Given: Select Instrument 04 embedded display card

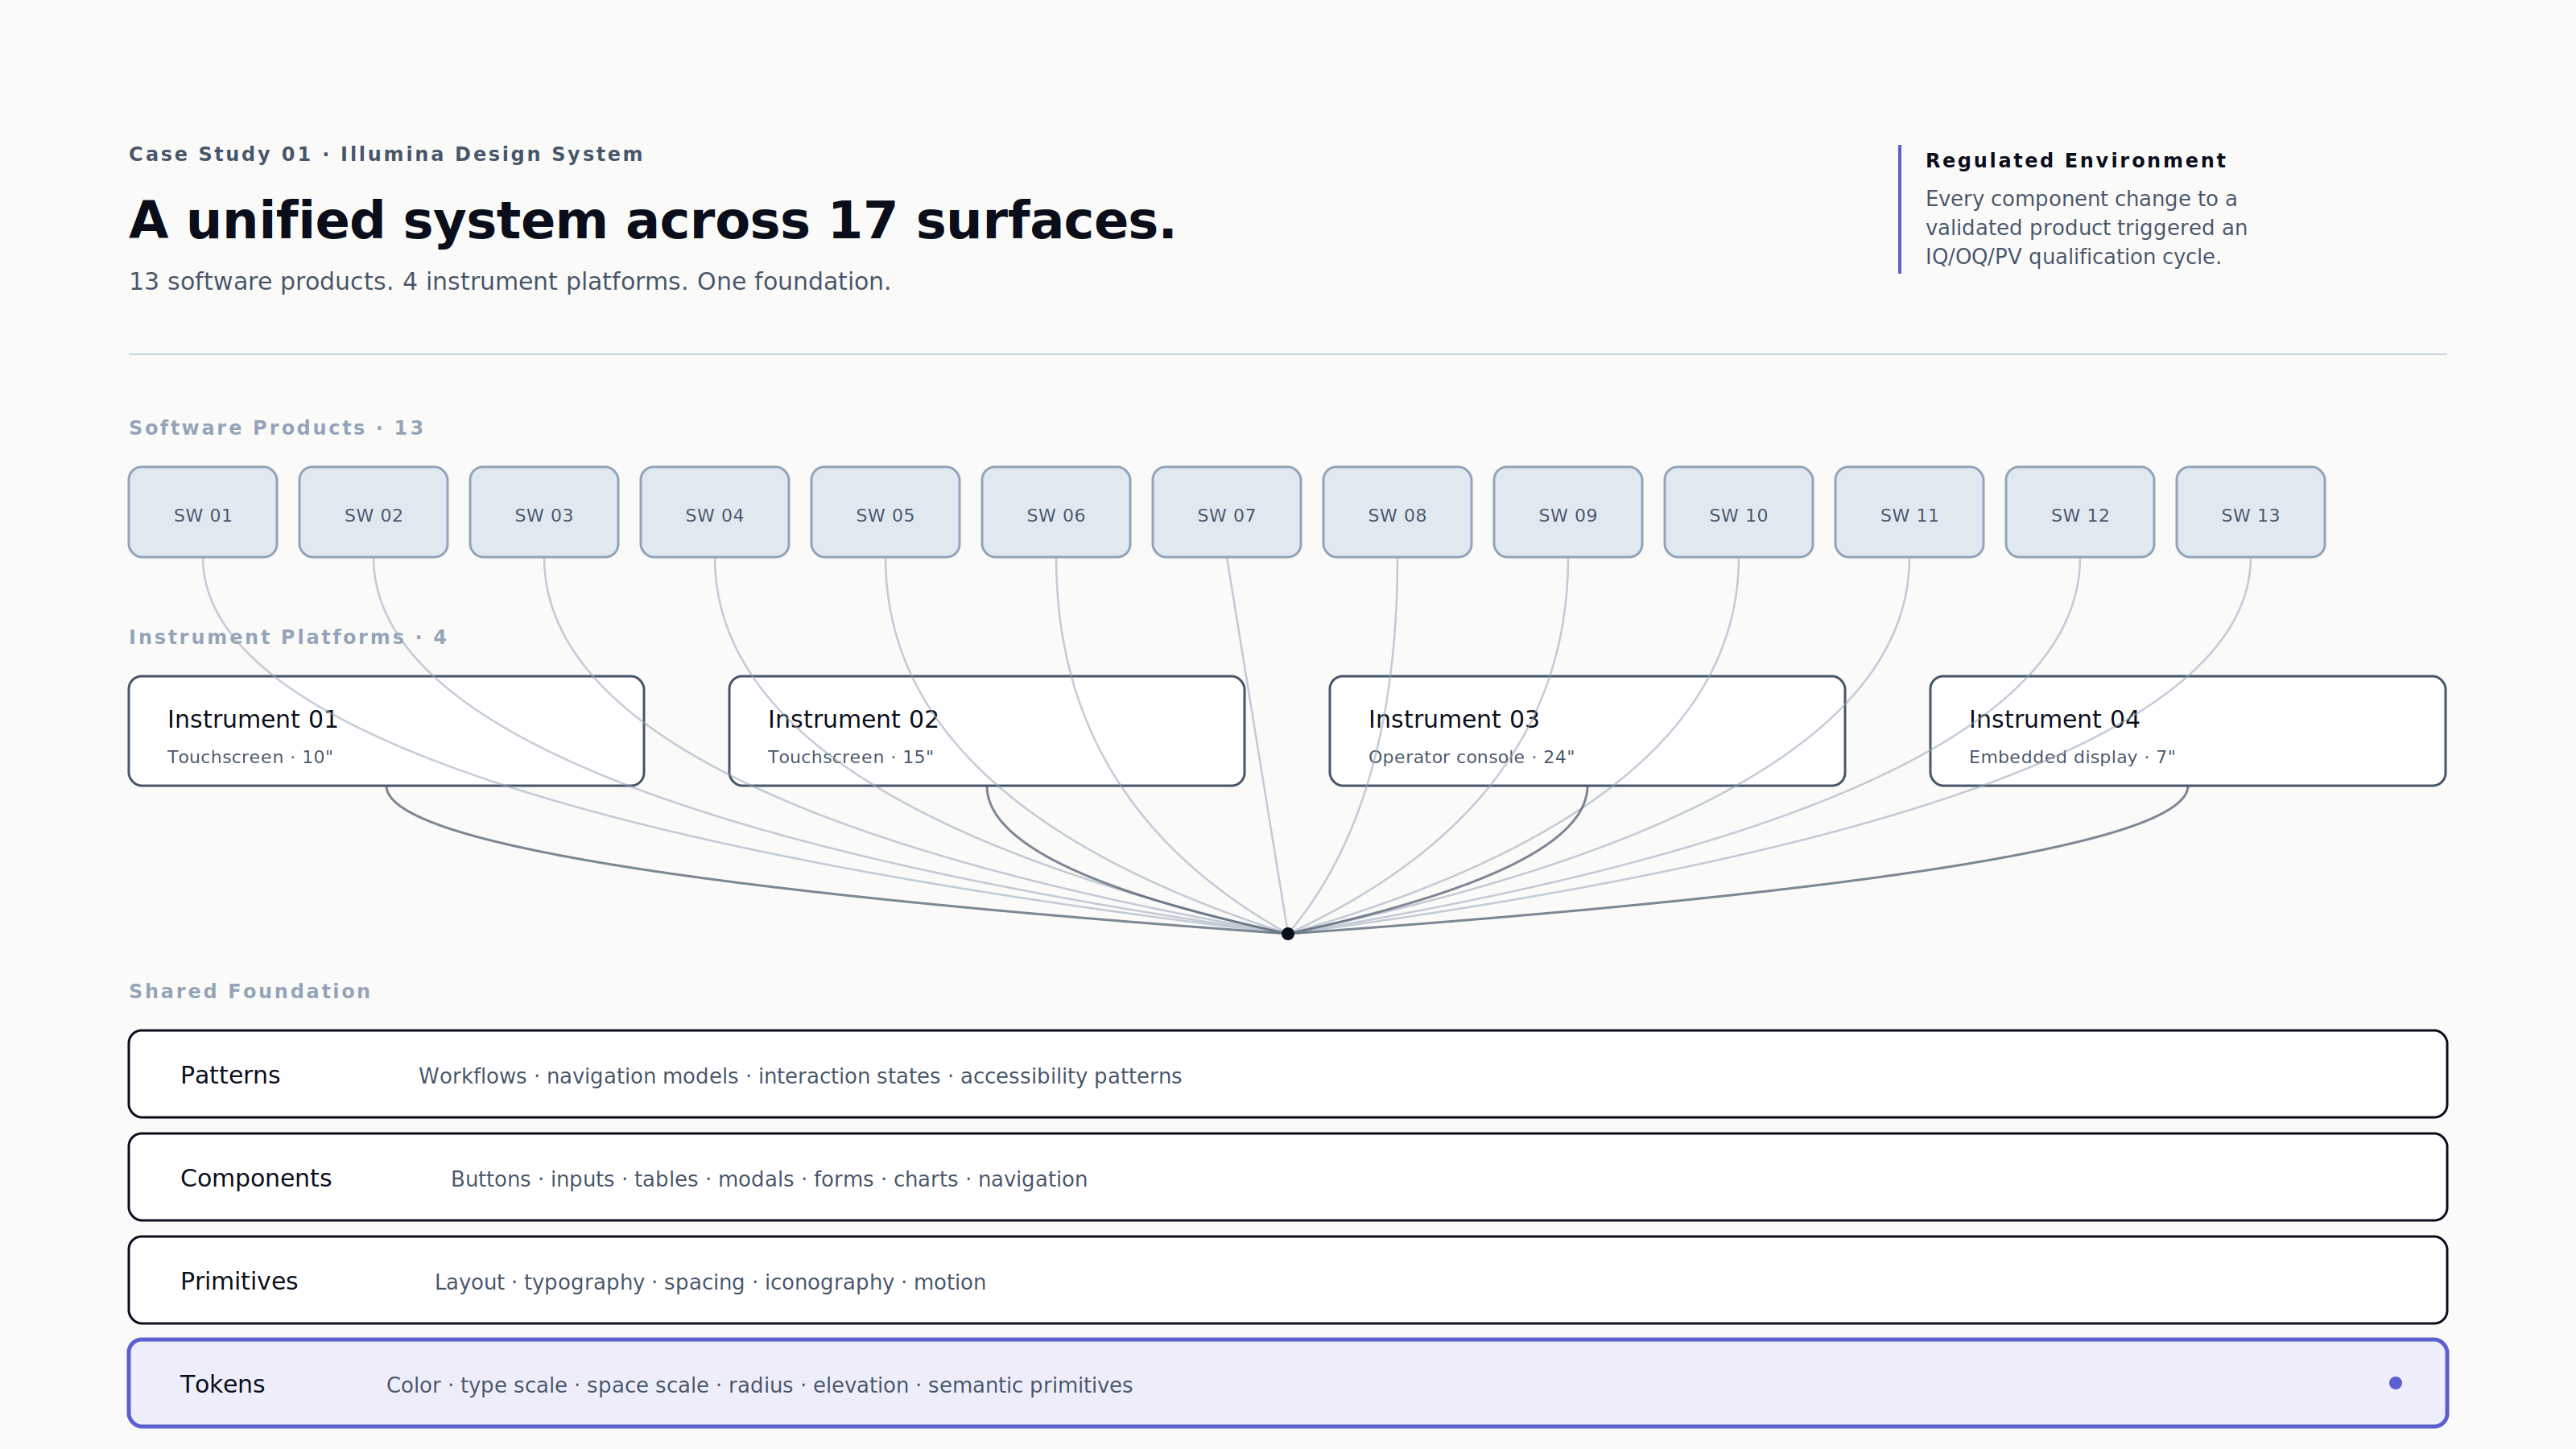Looking at the screenshot, I should click(2188, 731).
